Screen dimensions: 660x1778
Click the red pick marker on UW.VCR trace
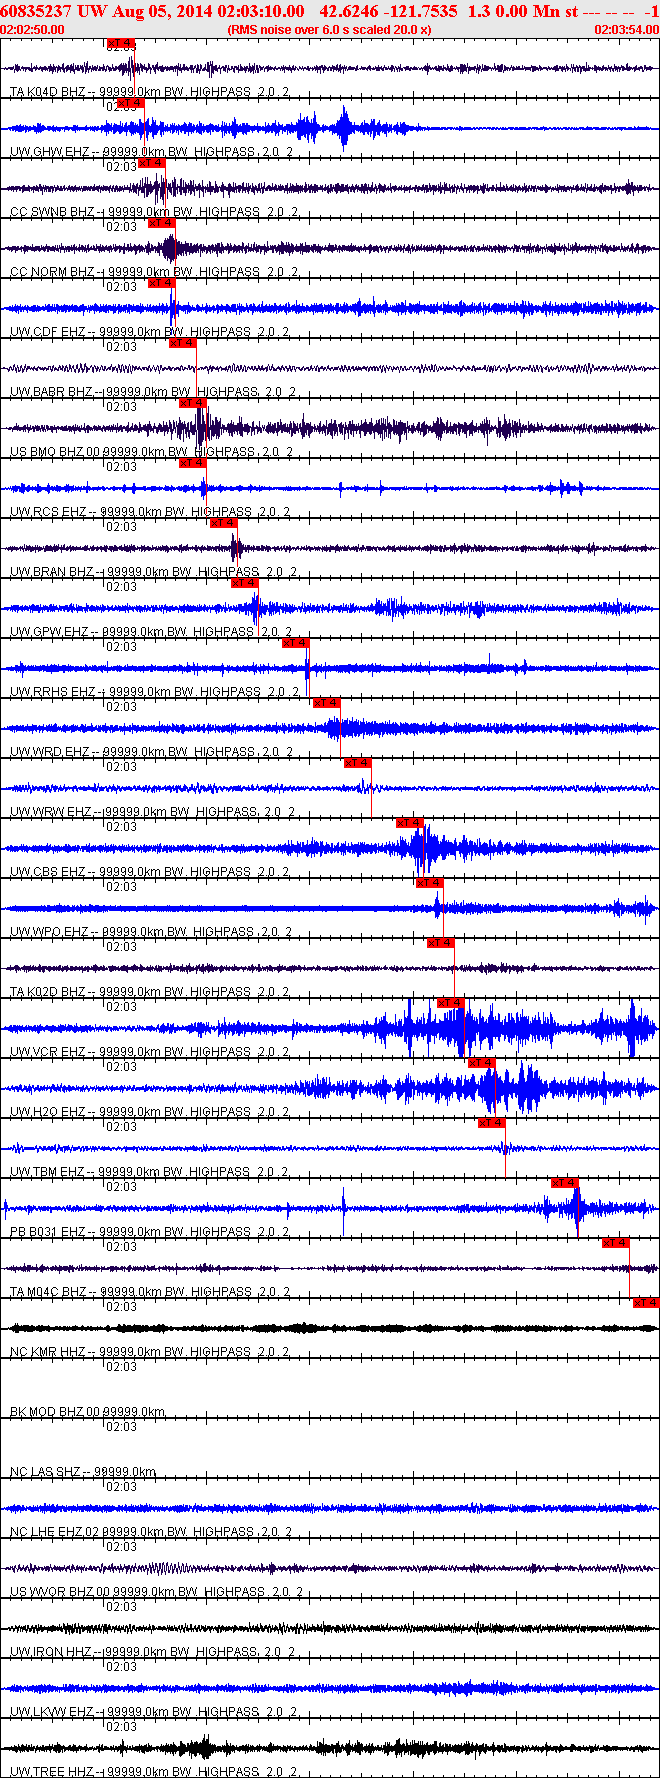point(451,1003)
